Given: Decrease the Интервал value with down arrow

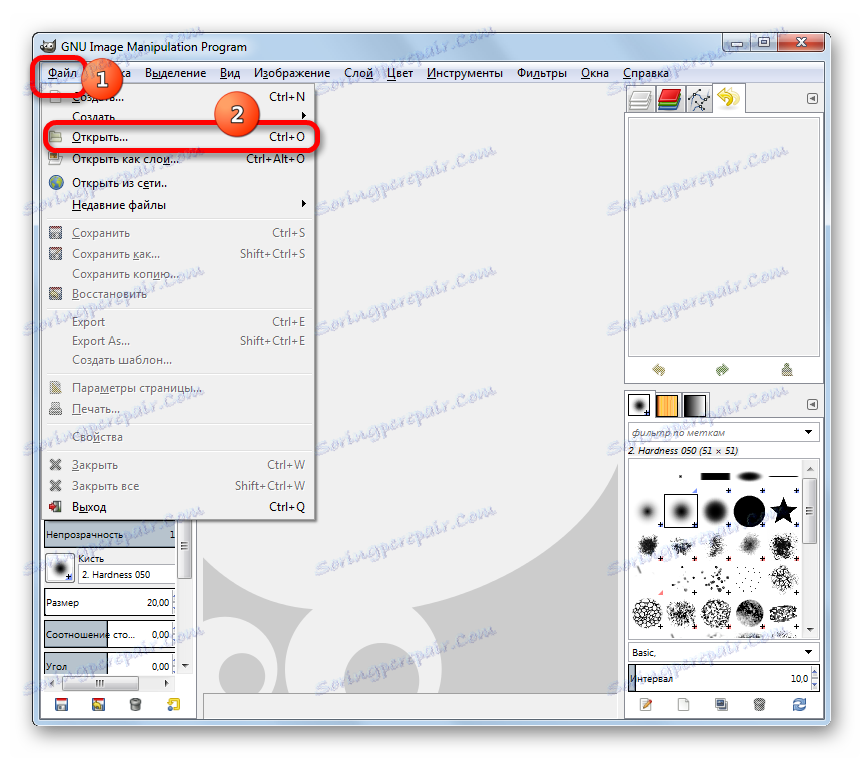Looking at the screenshot, I should click(814, 683).
